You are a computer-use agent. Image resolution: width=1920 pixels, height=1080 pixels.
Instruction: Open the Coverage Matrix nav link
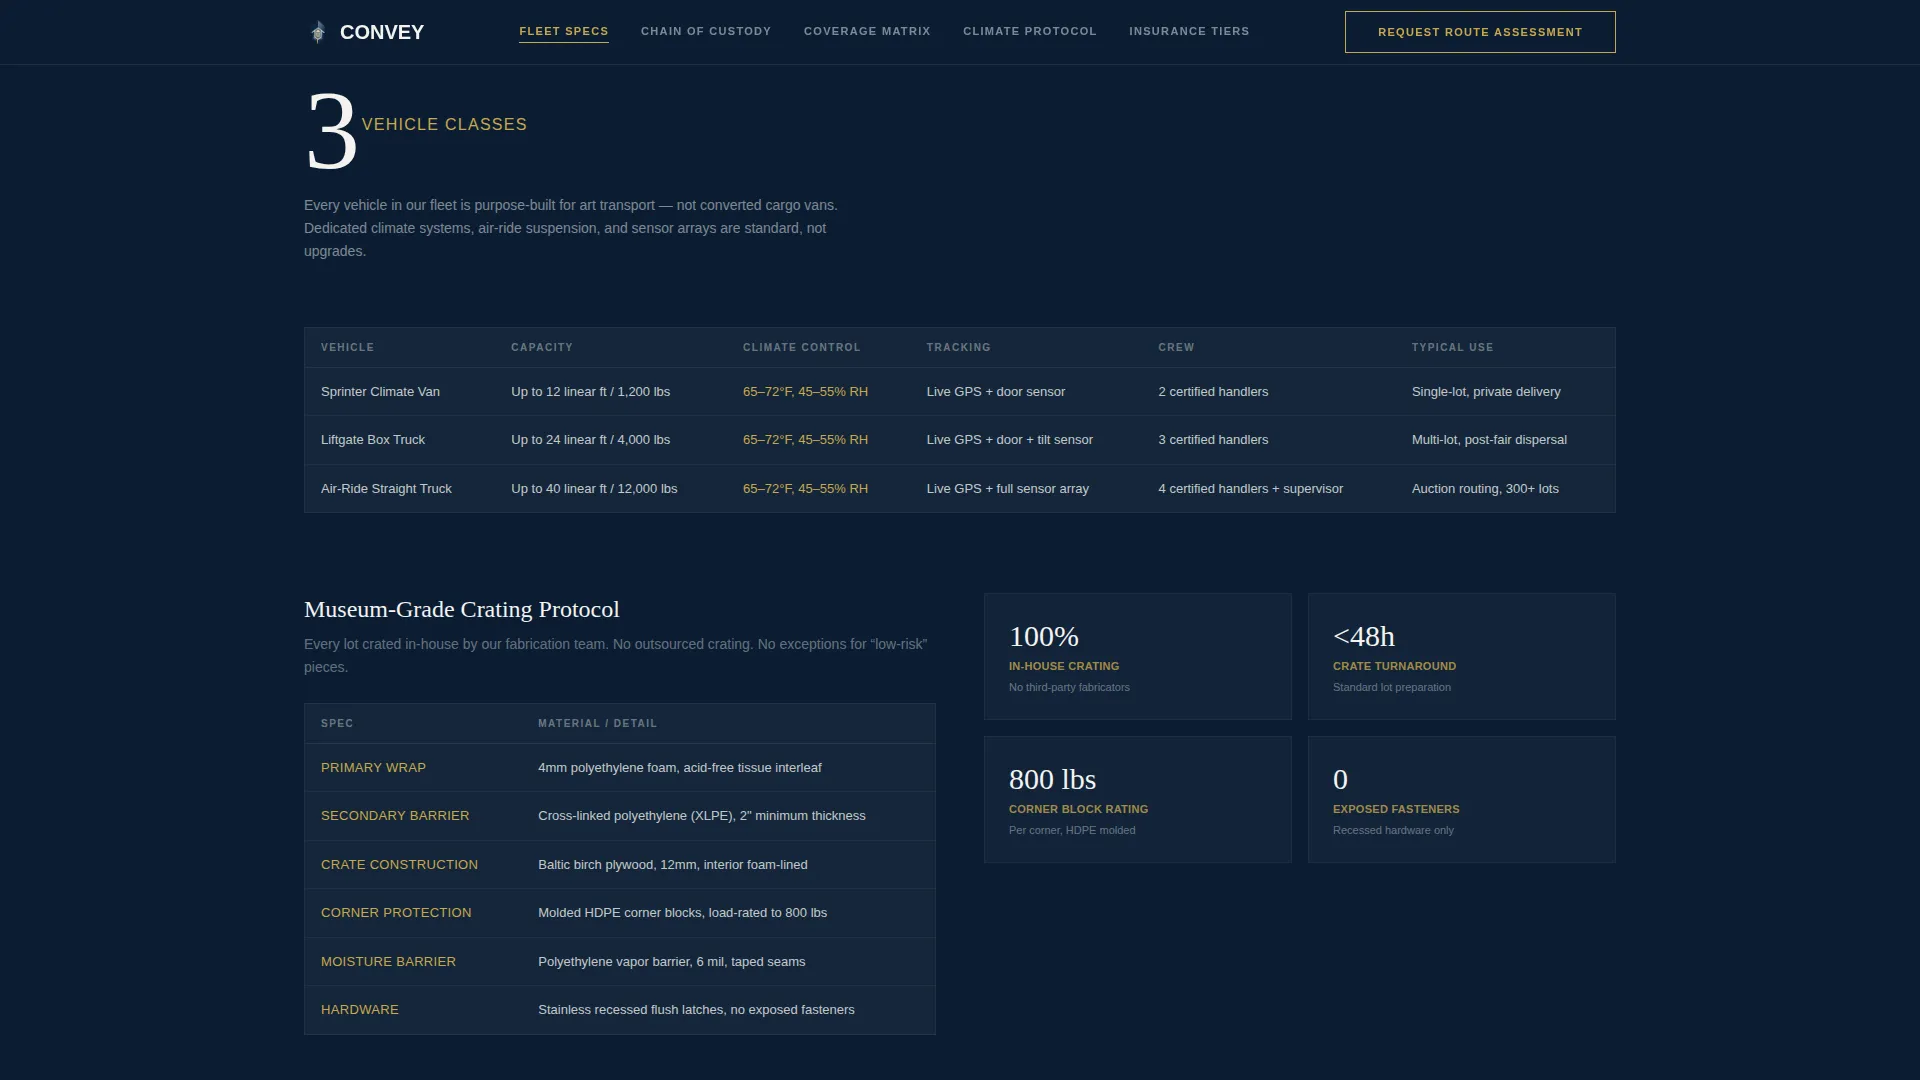tap(867, 31)
